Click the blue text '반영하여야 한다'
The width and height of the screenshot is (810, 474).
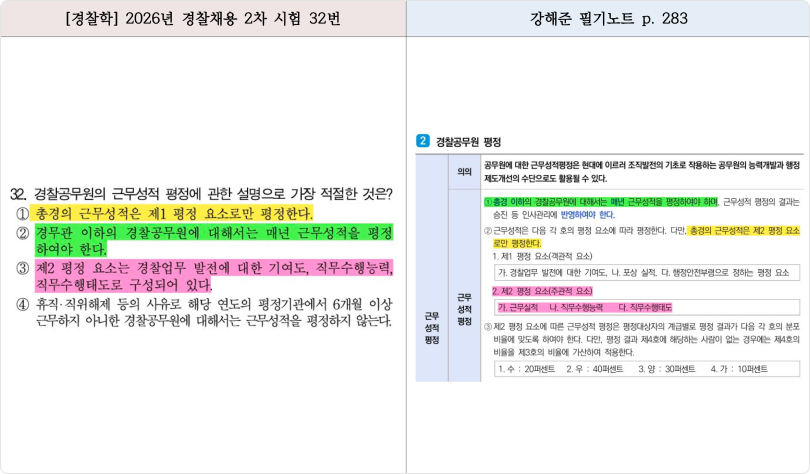tap(587, 215)
